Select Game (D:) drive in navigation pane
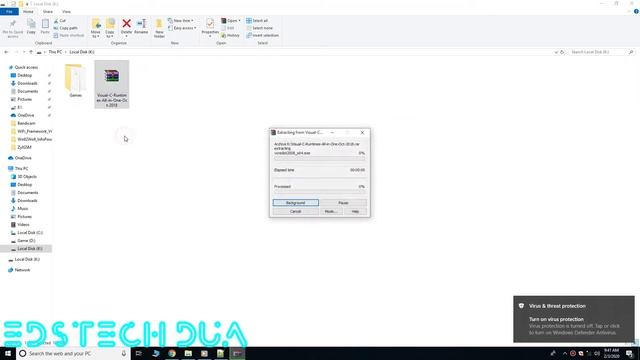This screenshot has width=640, height=360. (x=26, y=240)
